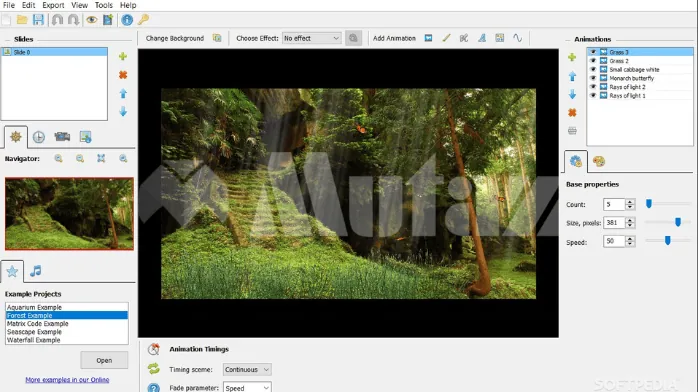
Task: Select Matrix Code Example project
Action: pos(67,323)
